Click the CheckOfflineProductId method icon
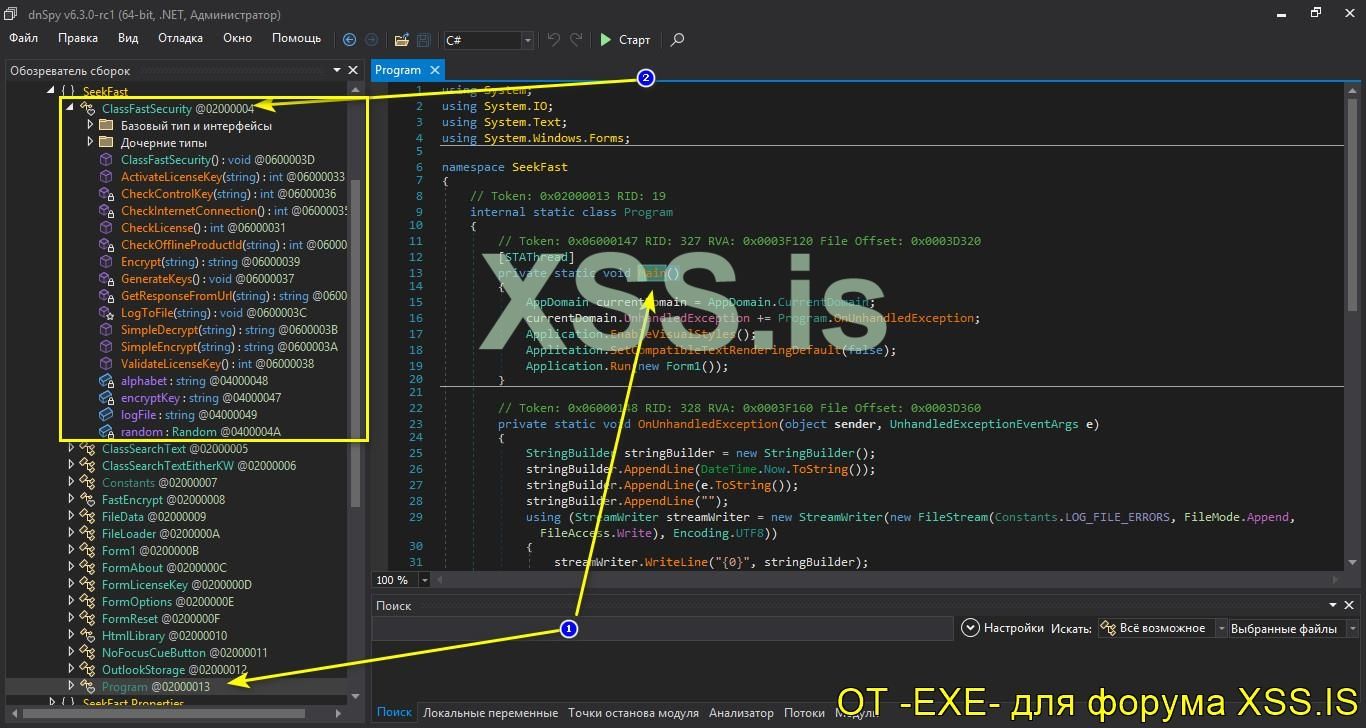1366x728 pixels. pos(106,245)
